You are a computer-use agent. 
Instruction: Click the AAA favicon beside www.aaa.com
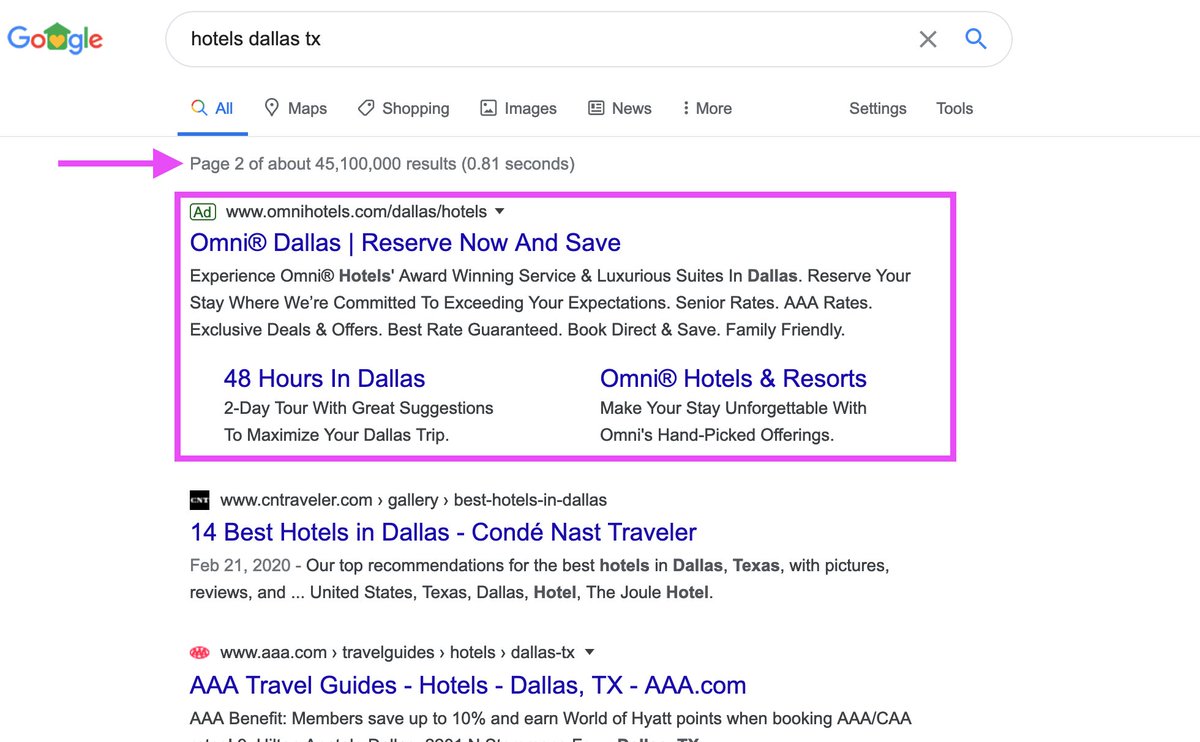(200, 652)
